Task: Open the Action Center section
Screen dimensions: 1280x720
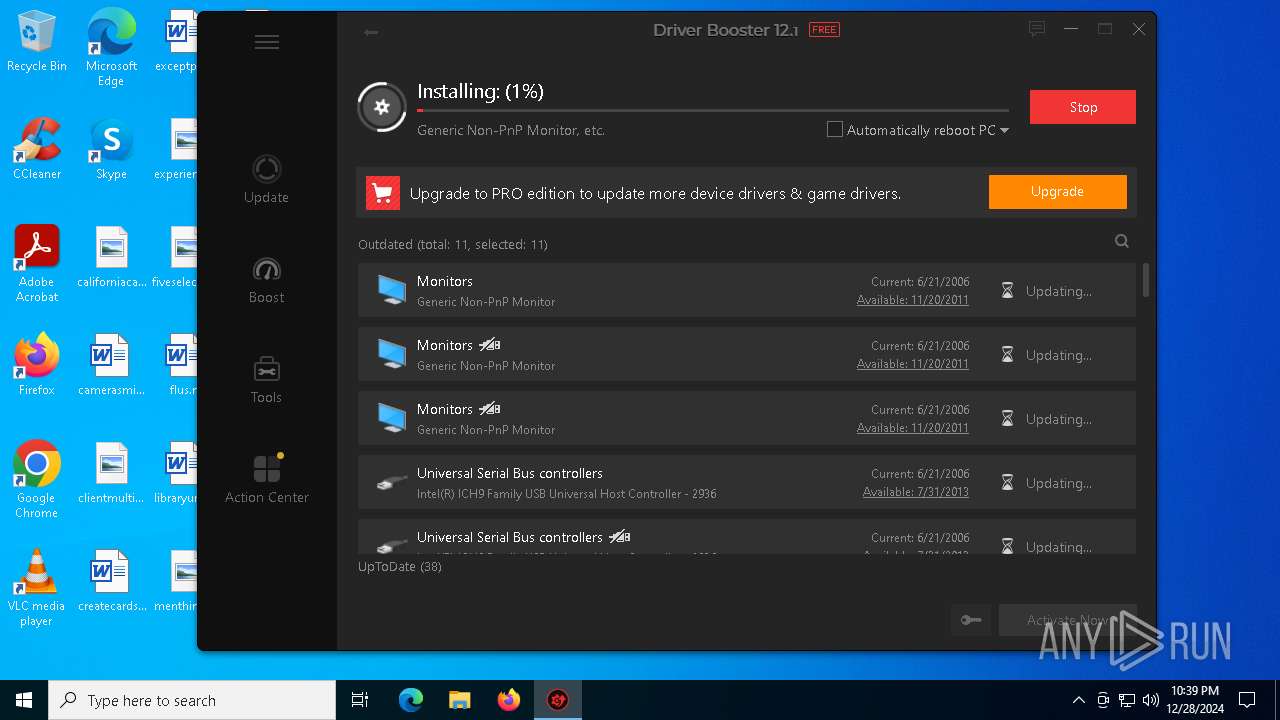Action: tap(266, 478)
